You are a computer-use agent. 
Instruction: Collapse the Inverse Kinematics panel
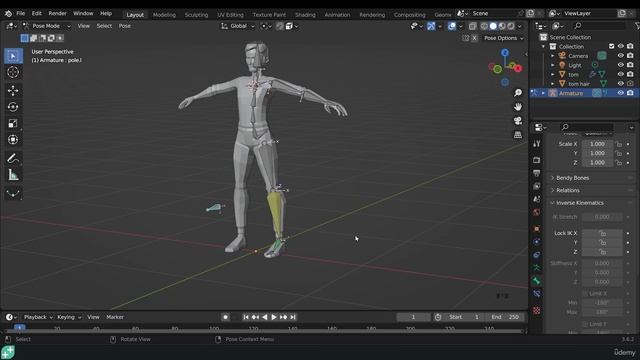pos(580,203)
